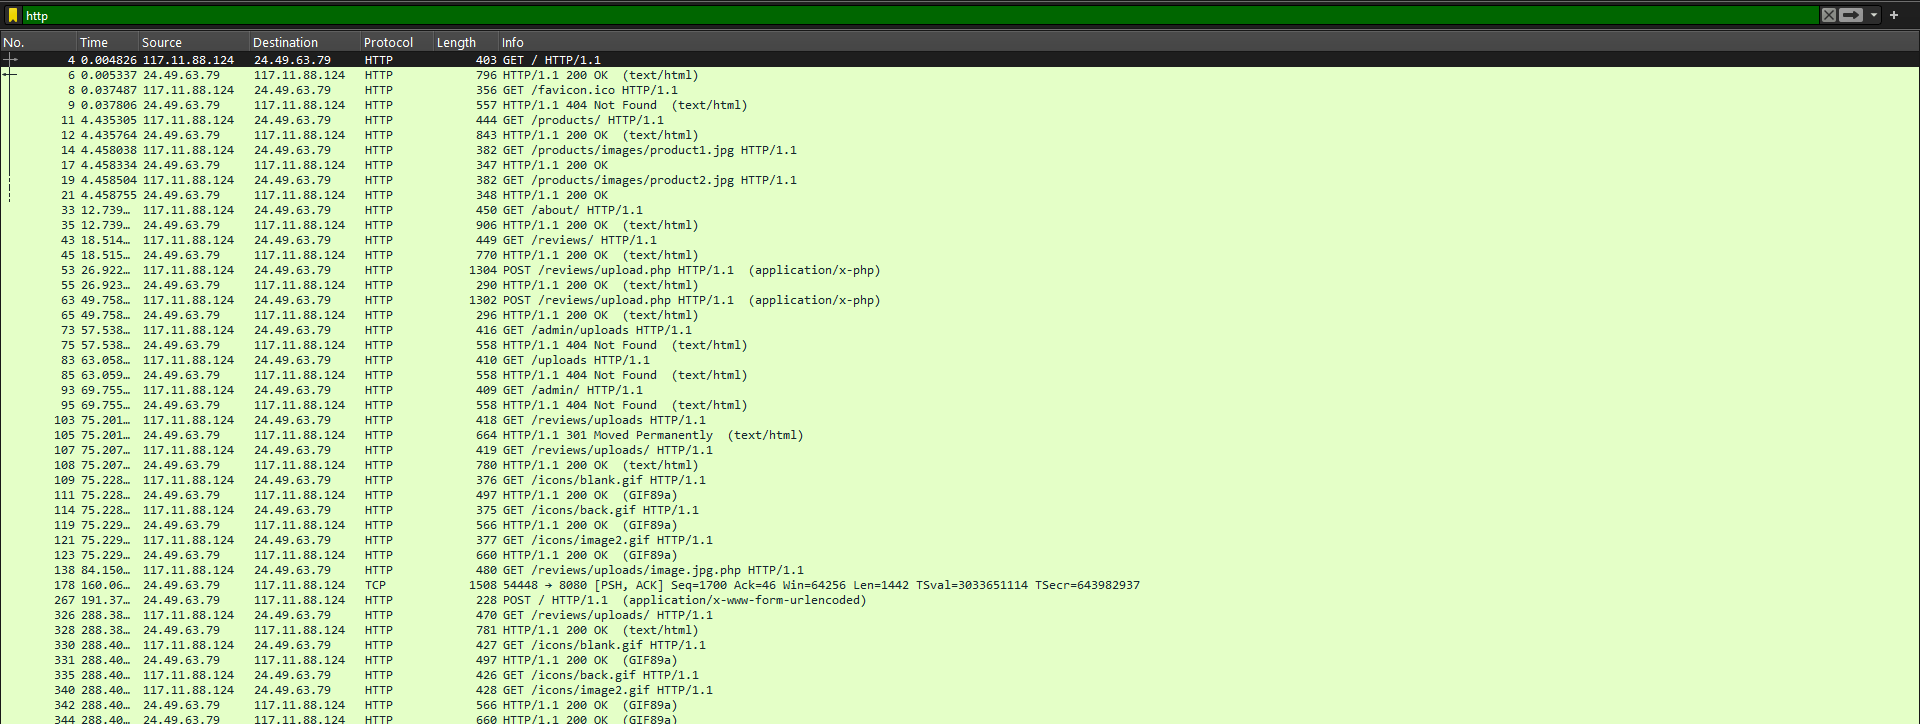This screenshot has width=1920, height=724.
Task: Apply the display filter with arrow button
Action: click(x=1850, y=15)
